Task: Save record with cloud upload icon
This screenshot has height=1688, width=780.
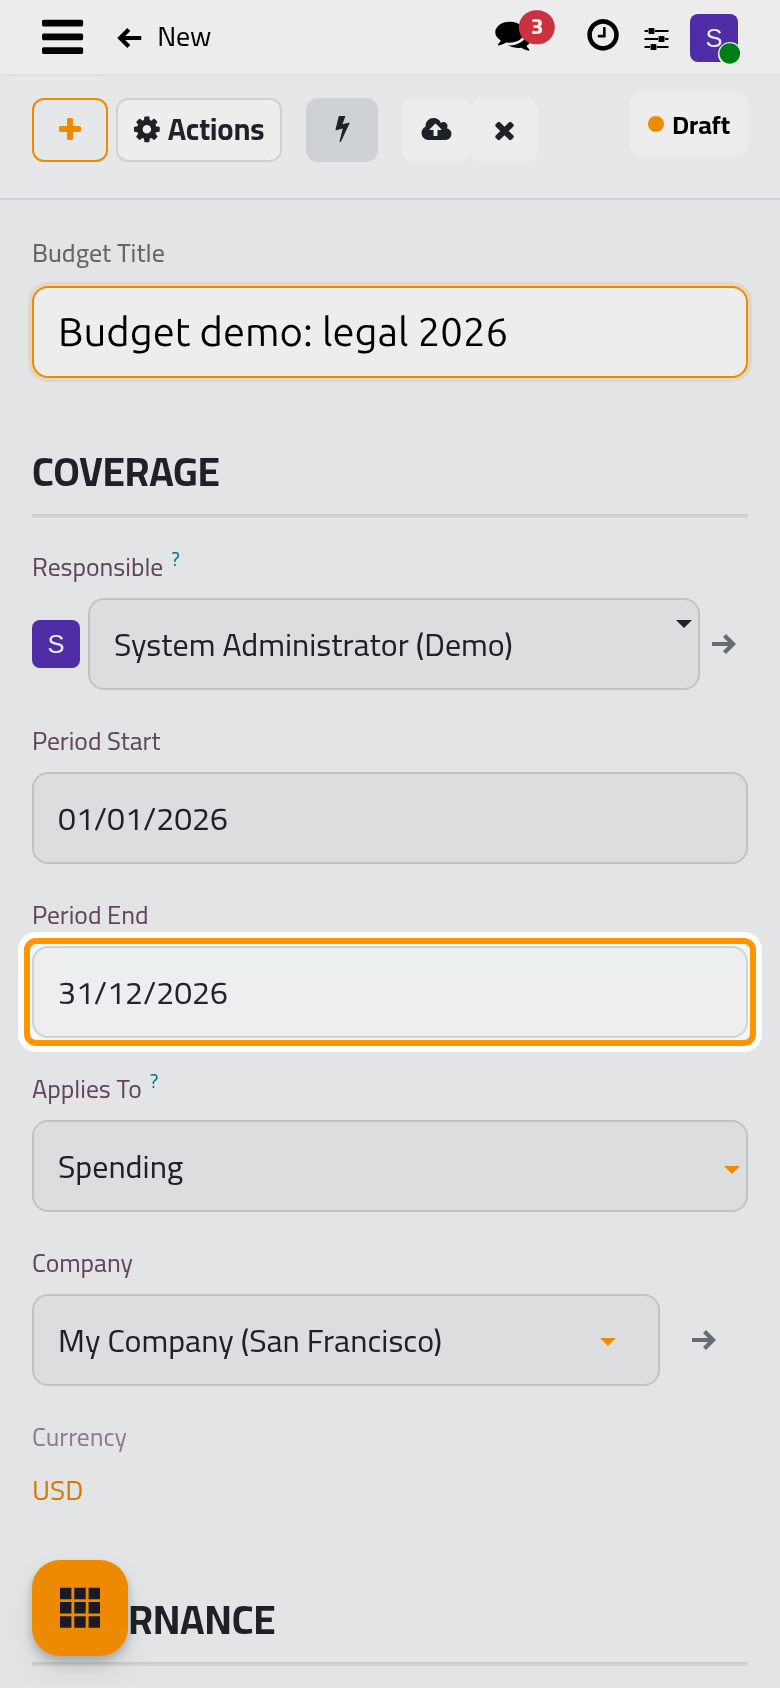Action: pos(436,130)
